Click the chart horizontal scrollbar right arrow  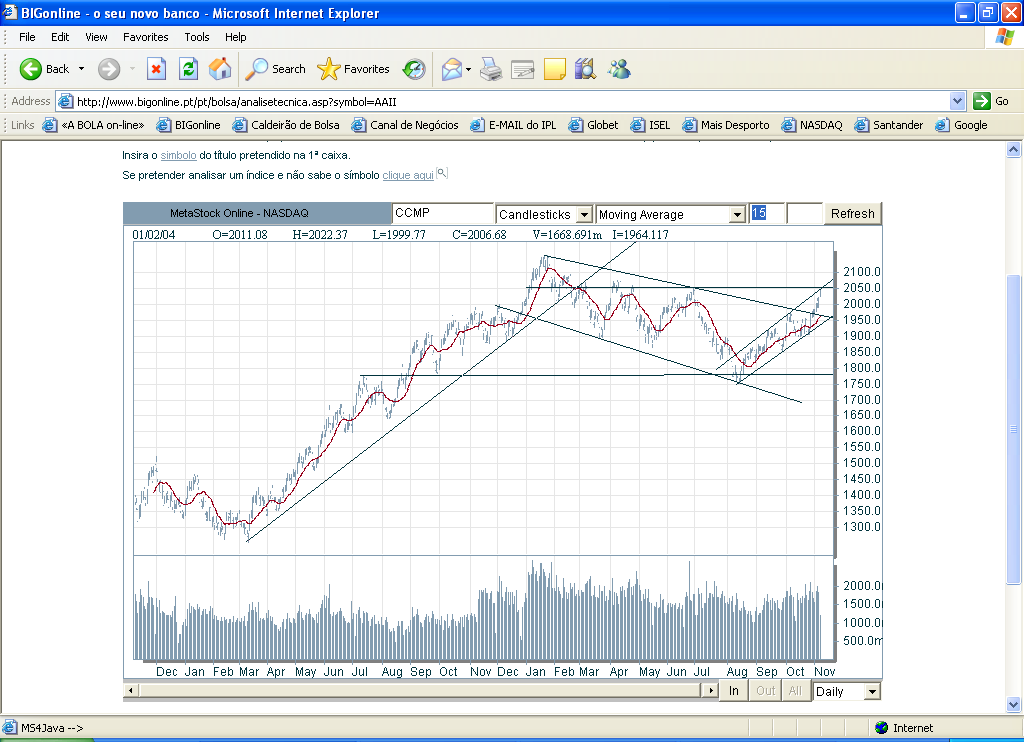point(711,691)
